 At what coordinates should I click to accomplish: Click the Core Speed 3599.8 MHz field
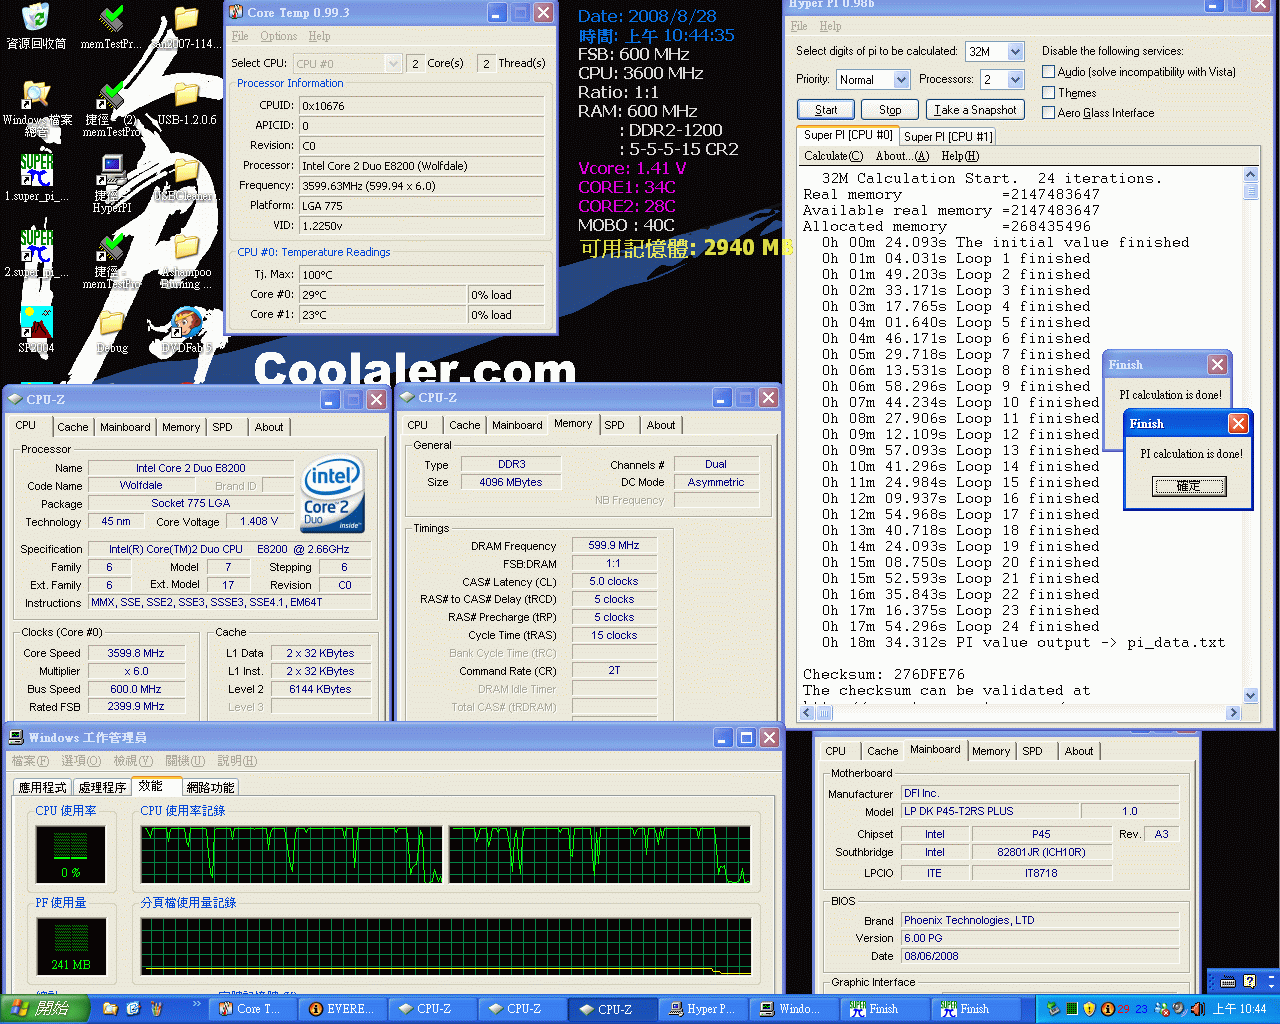tap(136, 653)
